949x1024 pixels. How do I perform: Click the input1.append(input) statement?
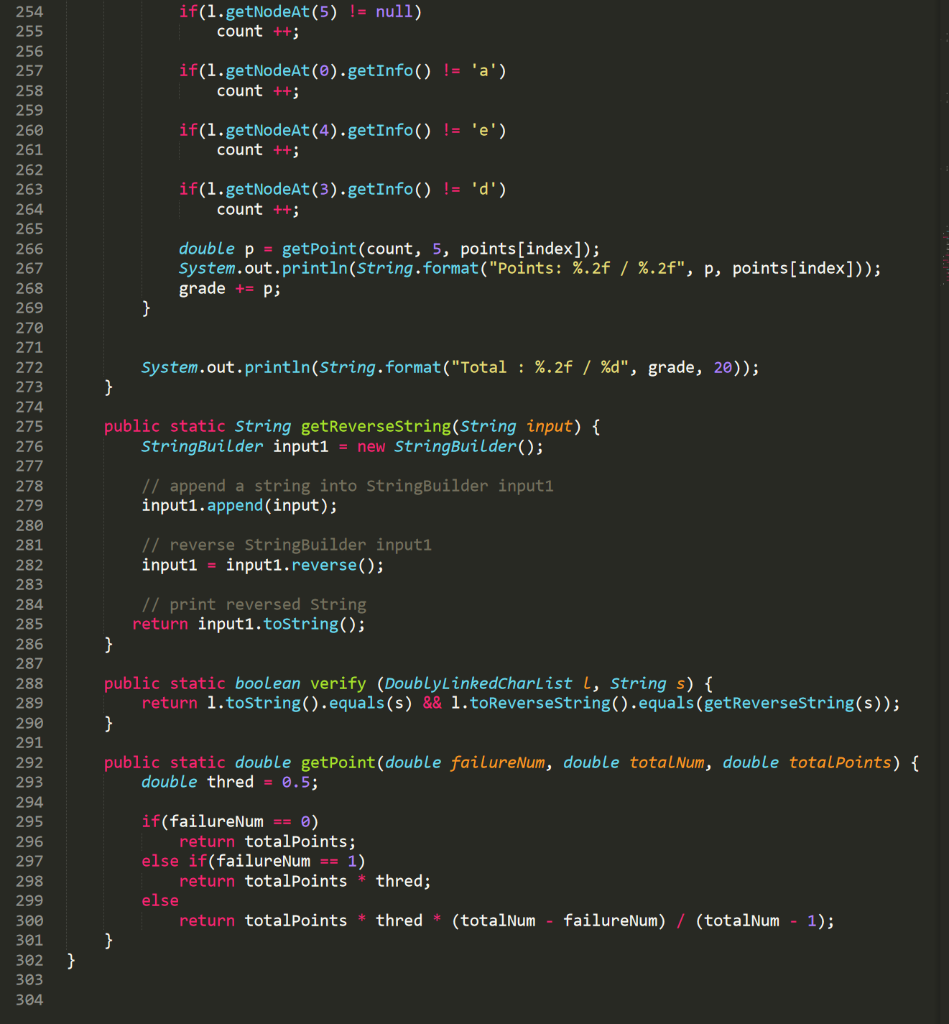coord(239,505)
